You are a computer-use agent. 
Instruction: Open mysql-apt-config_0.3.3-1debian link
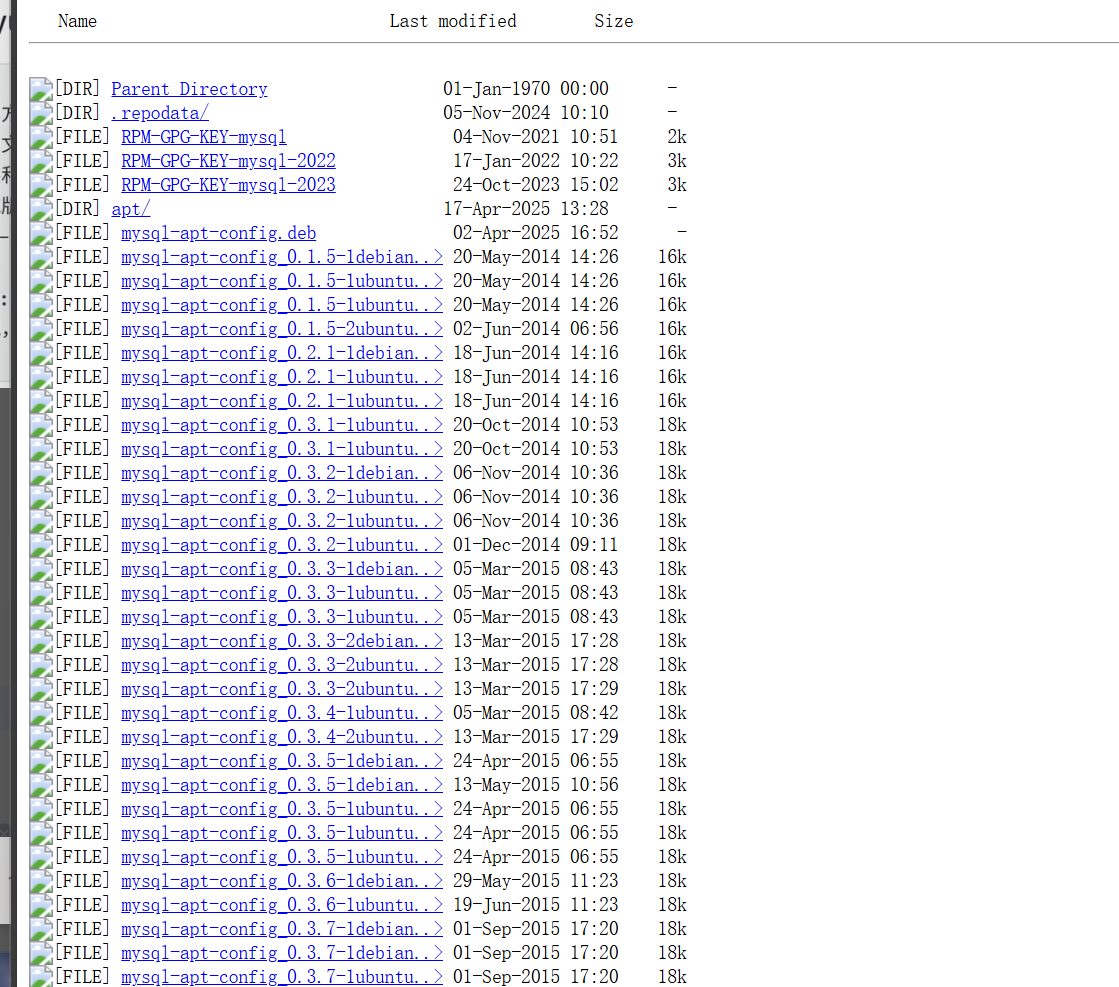[282, 570]
